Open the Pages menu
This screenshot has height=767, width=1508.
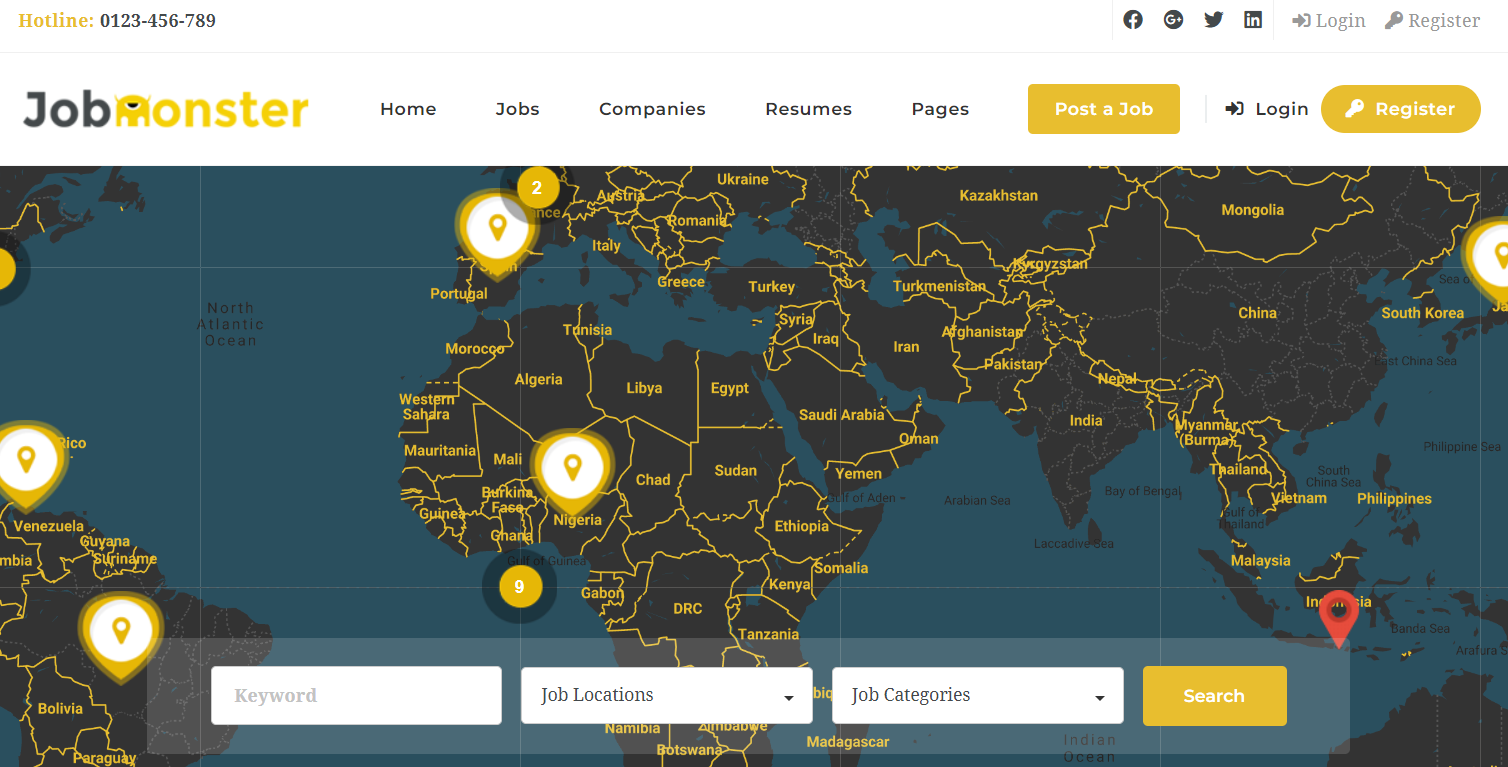click(x=940, y=109)
